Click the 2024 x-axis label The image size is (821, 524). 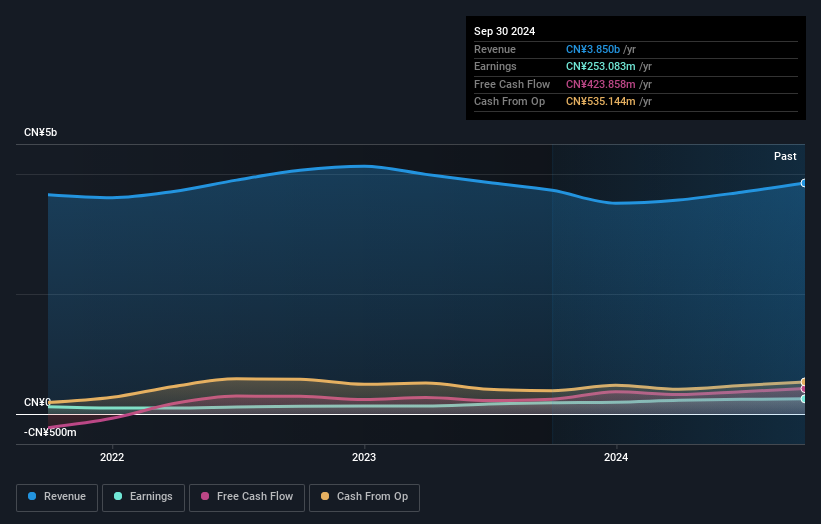tap(616, 457)
